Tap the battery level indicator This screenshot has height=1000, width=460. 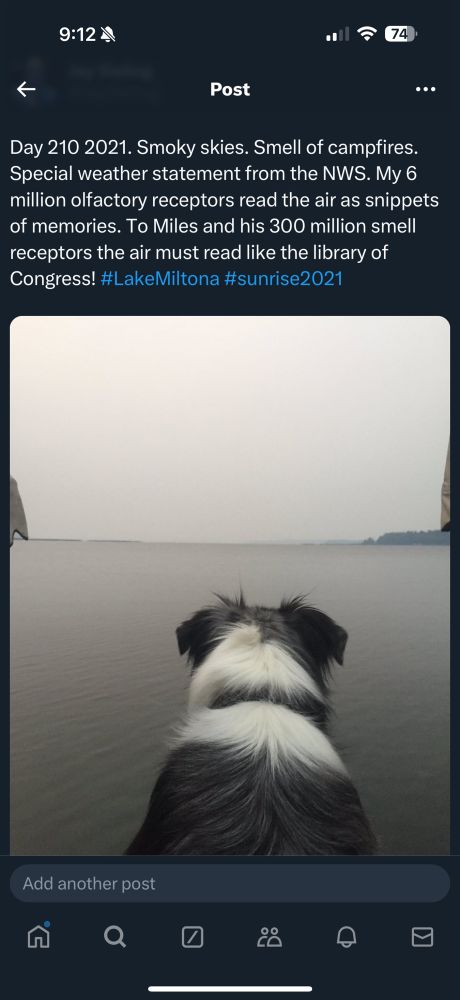tap(401, 34)
